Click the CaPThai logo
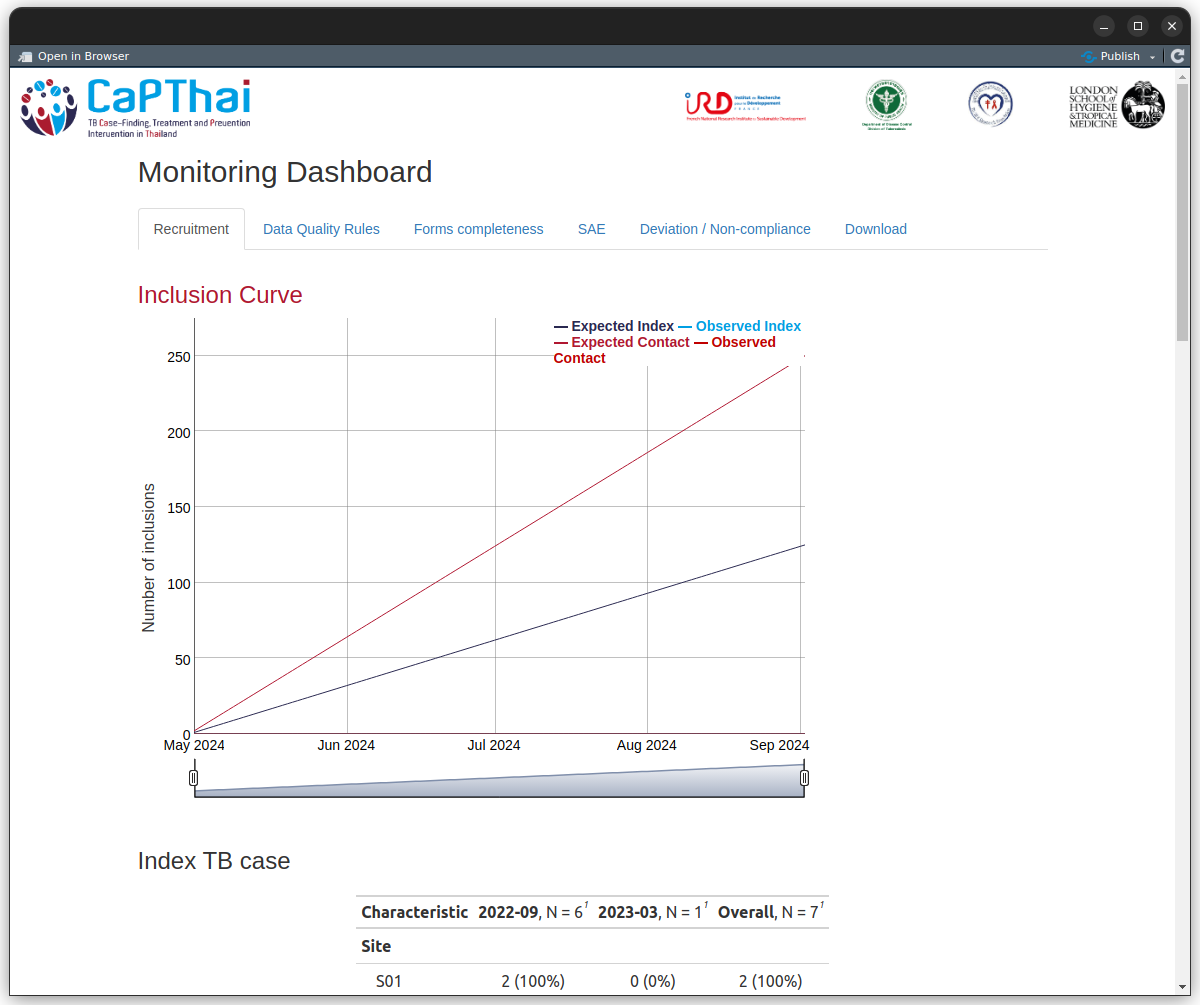The height and width of the screenshot is (1005, 1200). (135, 107)
